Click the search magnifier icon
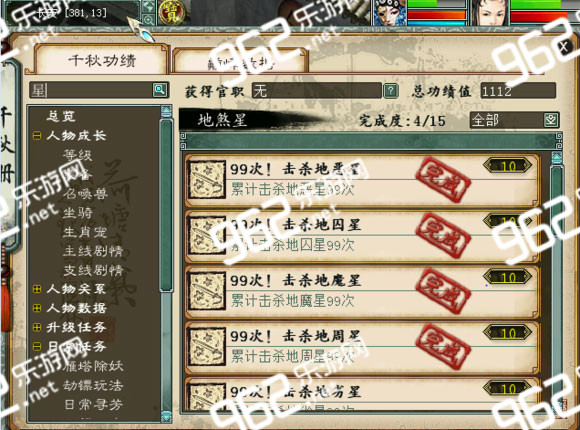This screenshot has height=430, width=580. click(160, 90)
